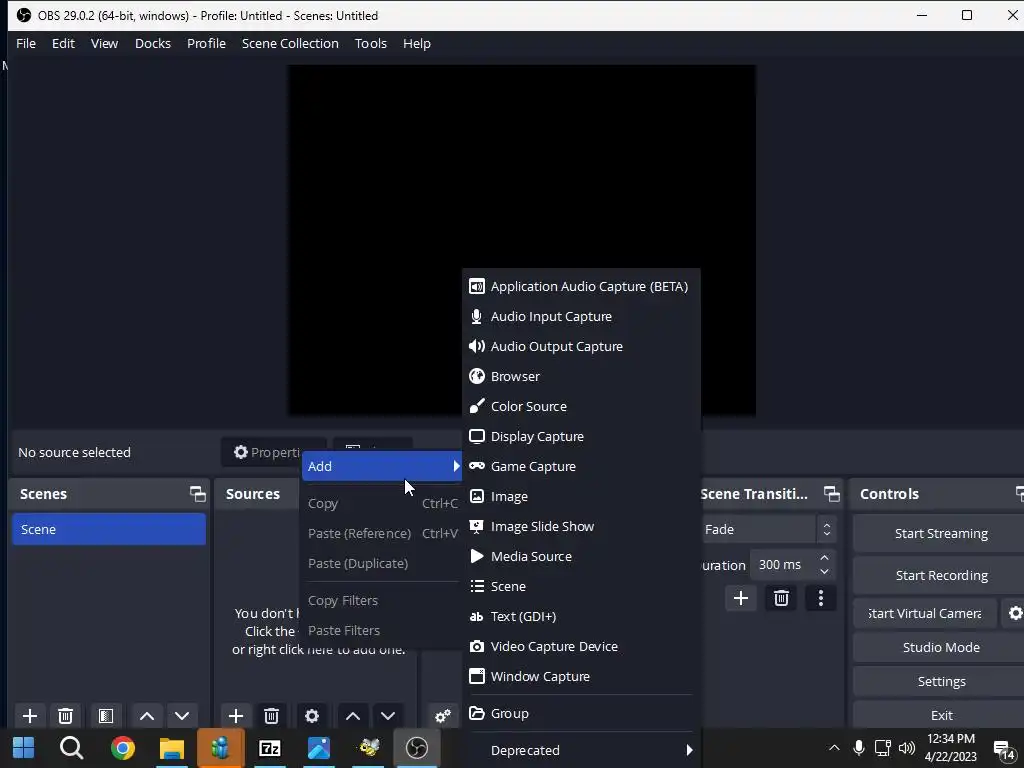Open File Explorer from taskbar
The height and width of the screenshot is (768, 1024).
[172, 748]
